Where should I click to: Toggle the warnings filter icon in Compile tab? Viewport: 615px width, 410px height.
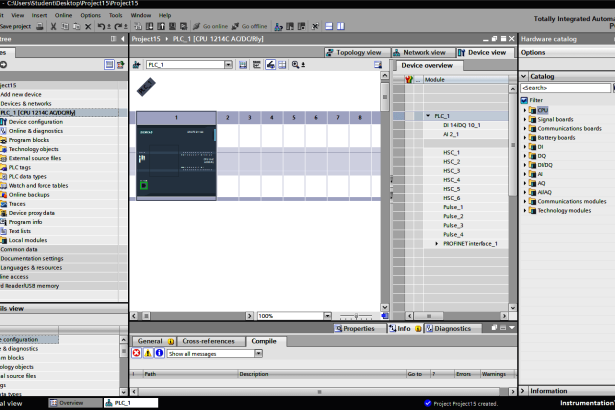click(148, 353)
